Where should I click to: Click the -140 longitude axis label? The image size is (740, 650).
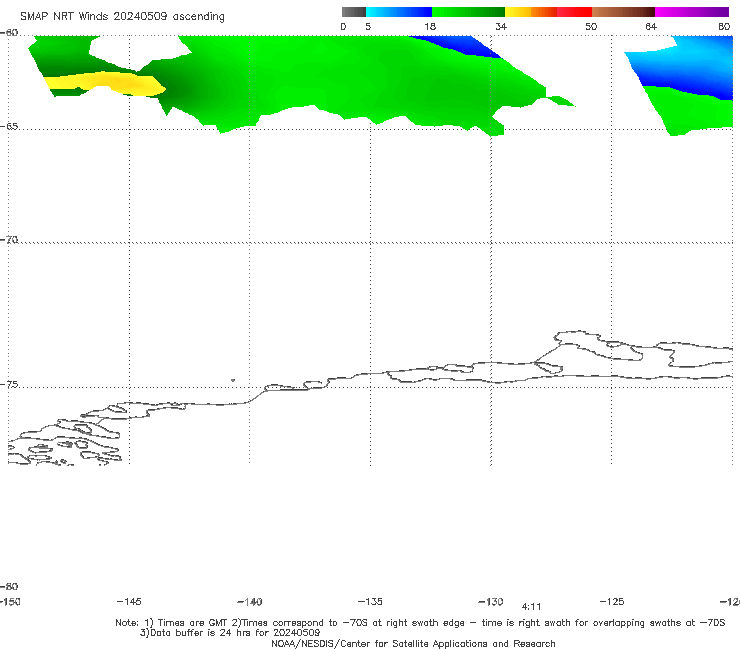coord(250,602)
